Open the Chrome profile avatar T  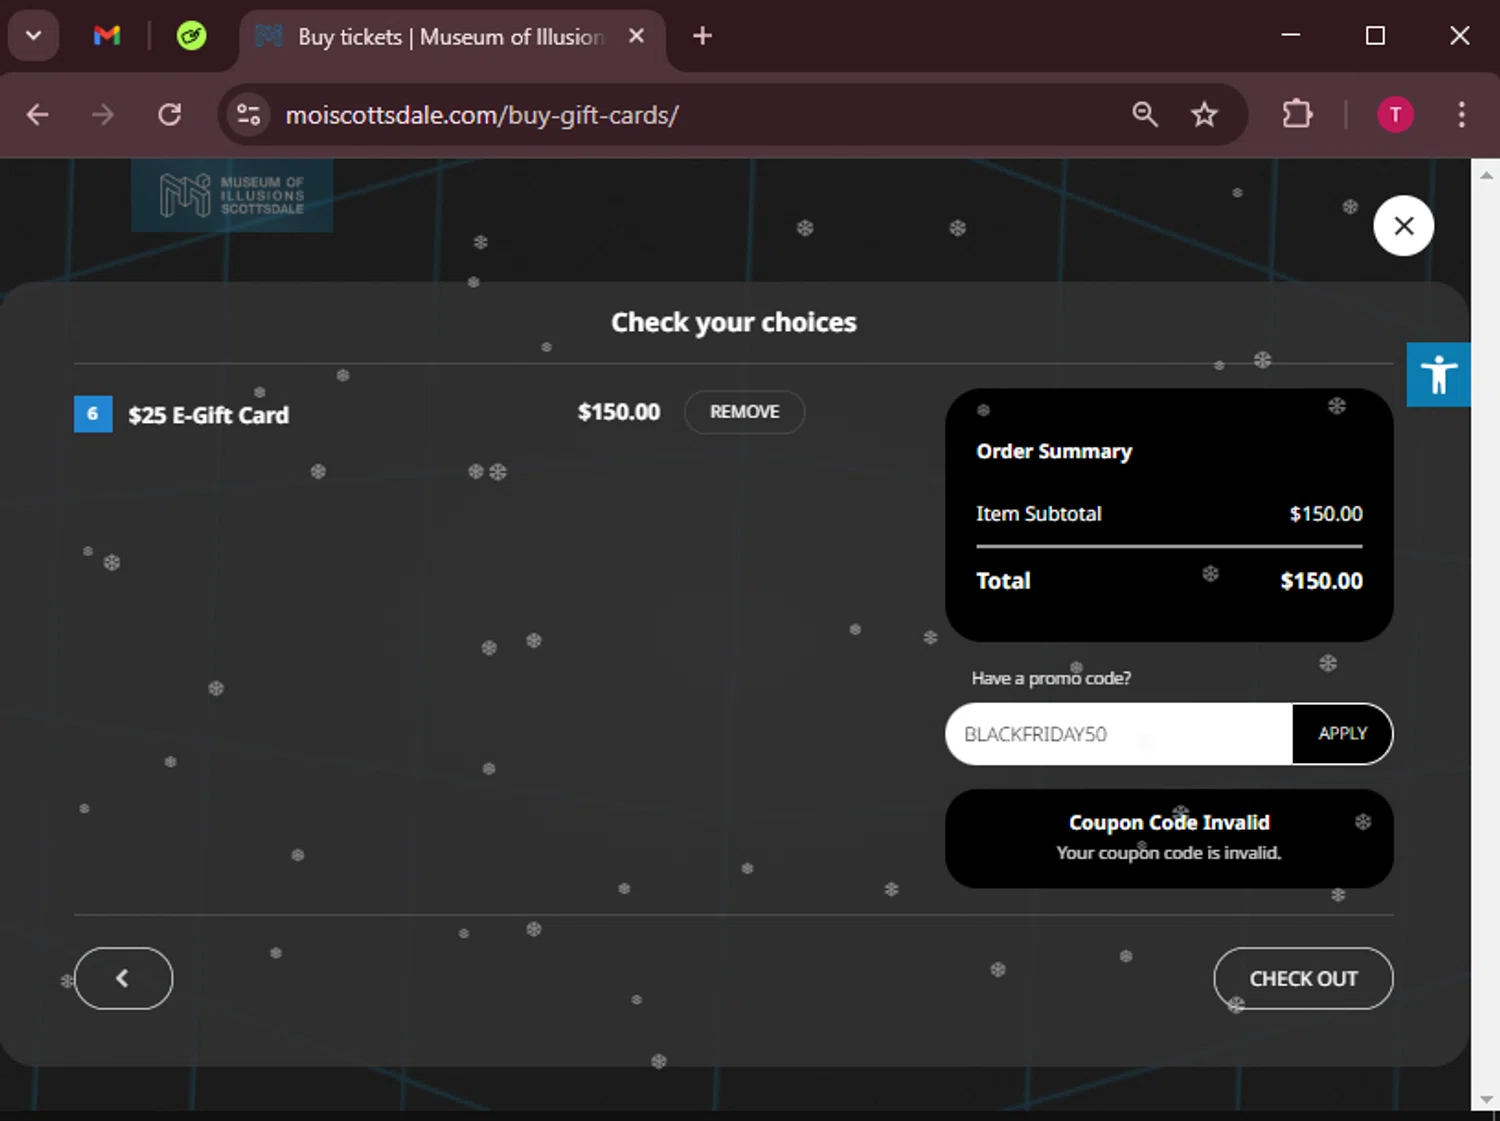point(1395,114)
